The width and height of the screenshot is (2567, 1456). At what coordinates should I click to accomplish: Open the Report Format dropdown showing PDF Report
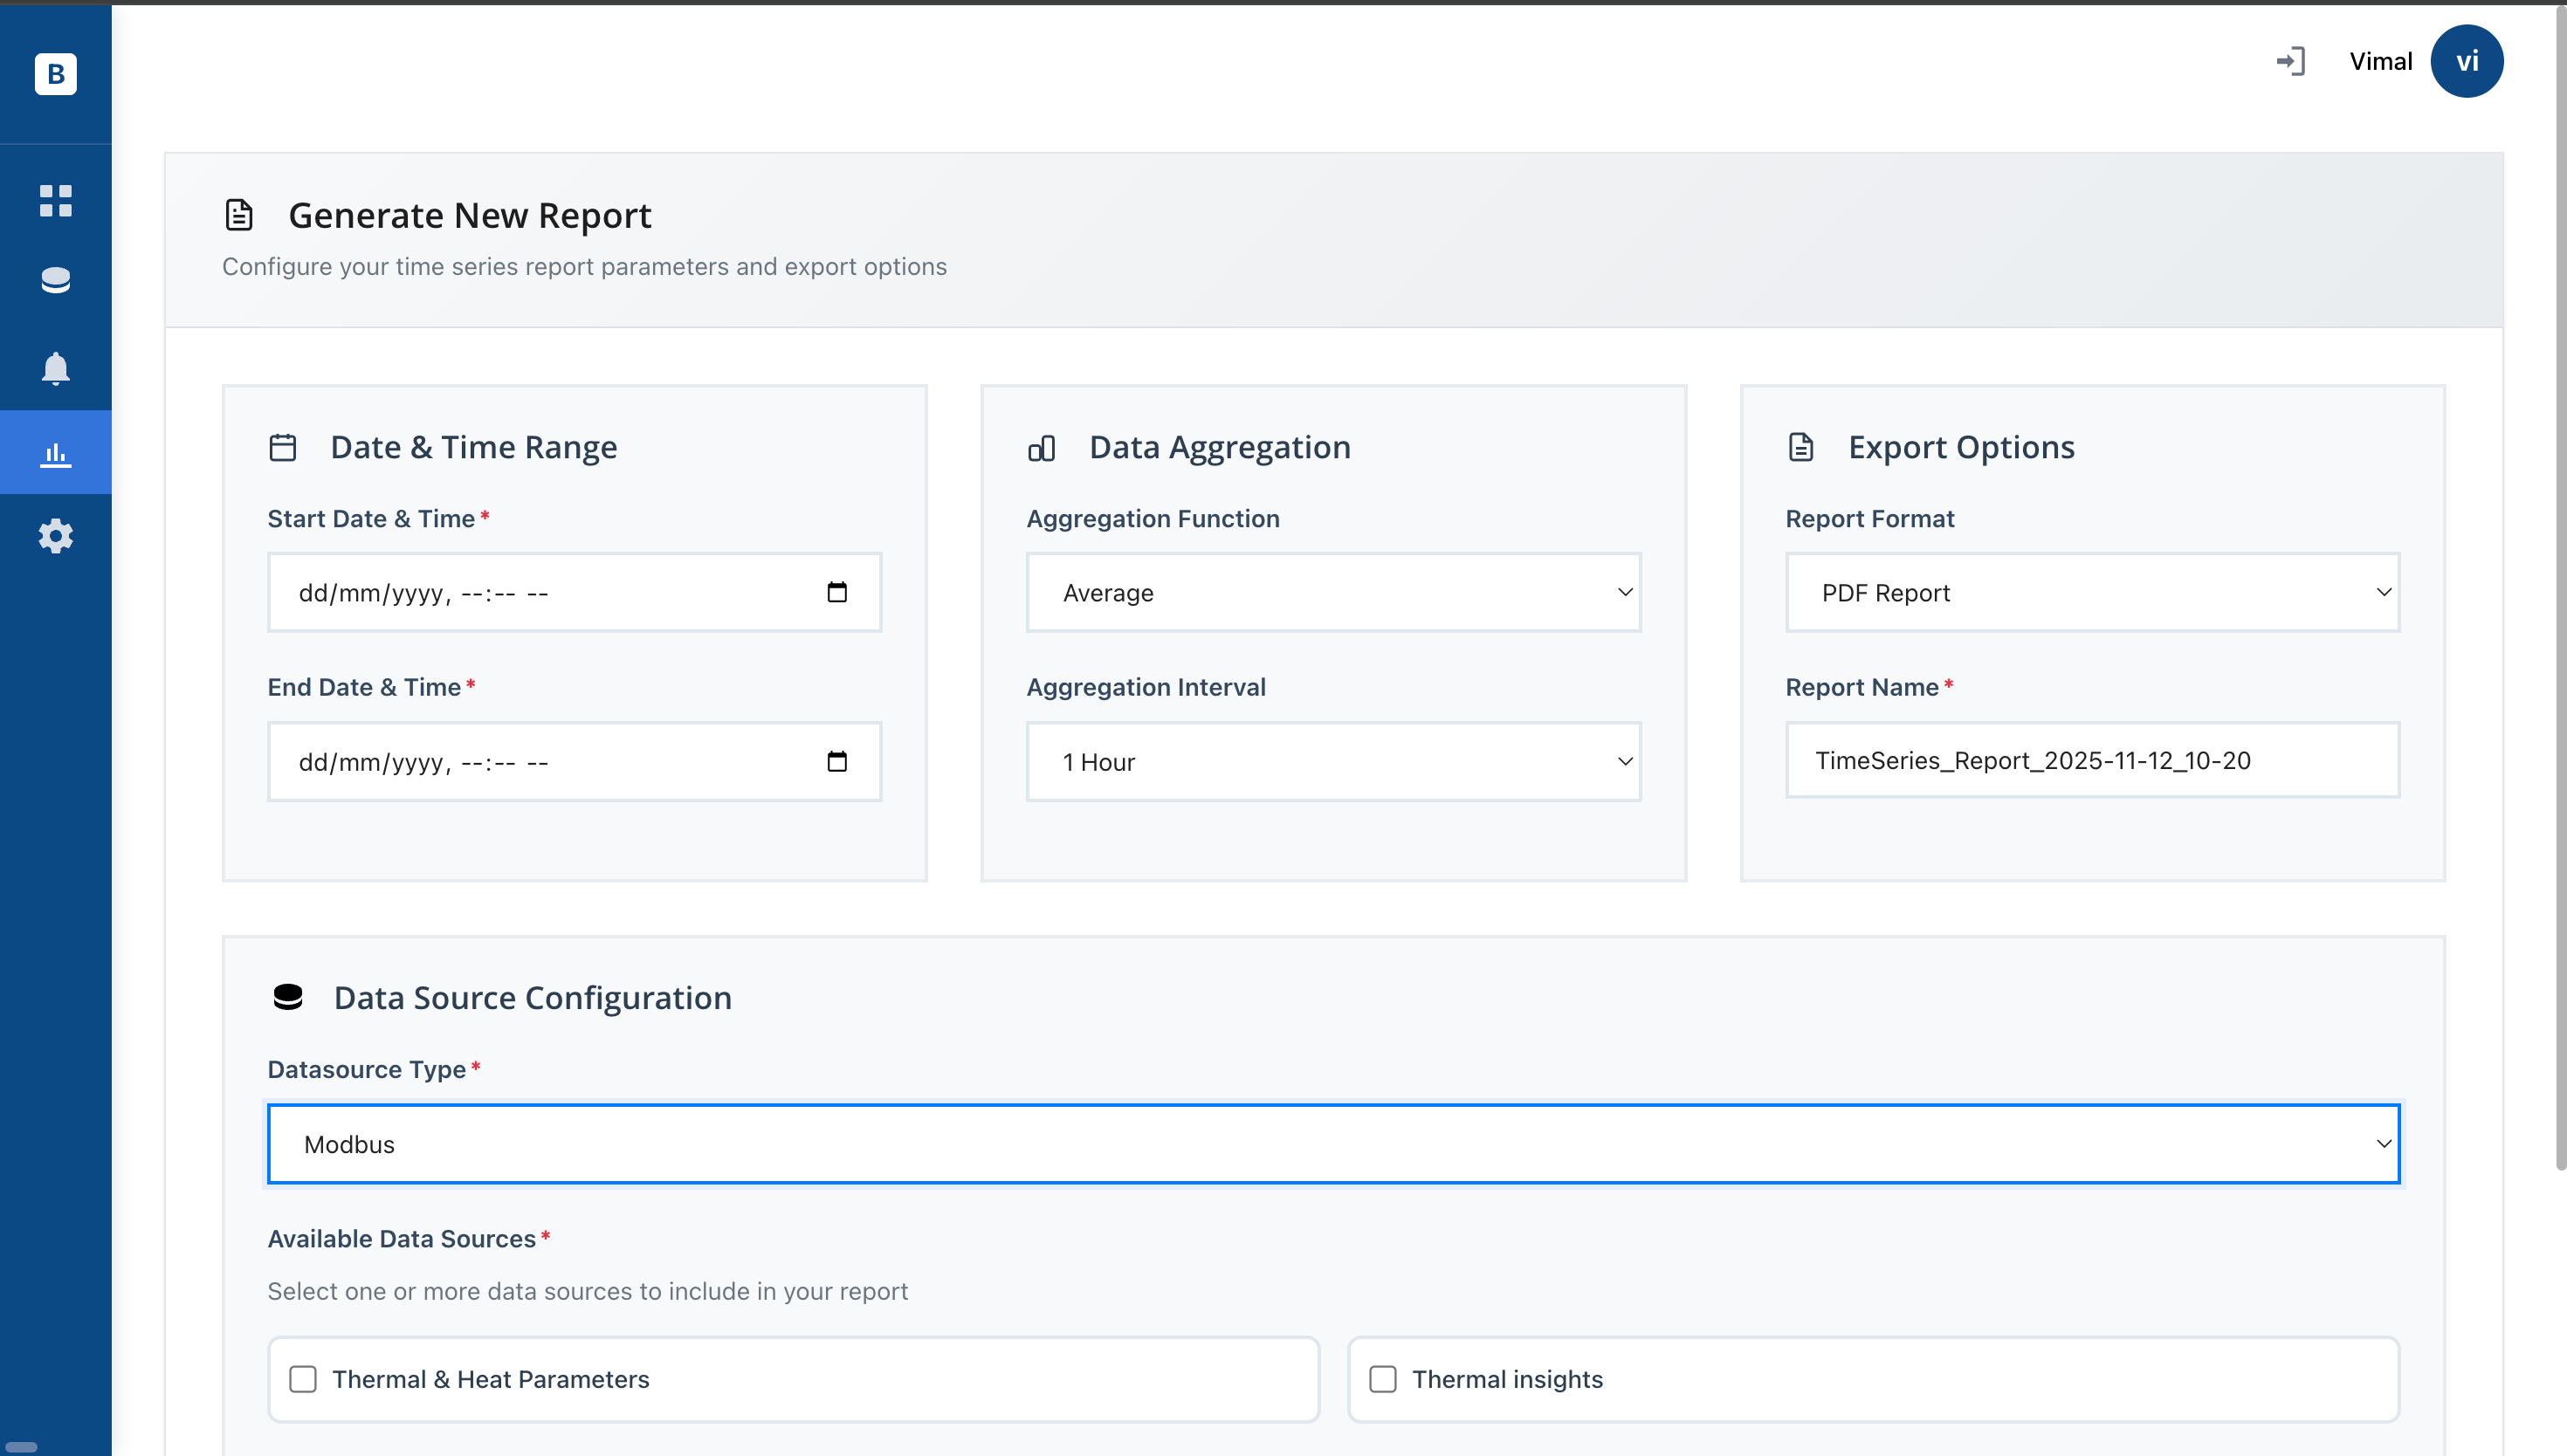pyautogui.click(x=2091, y=592)
